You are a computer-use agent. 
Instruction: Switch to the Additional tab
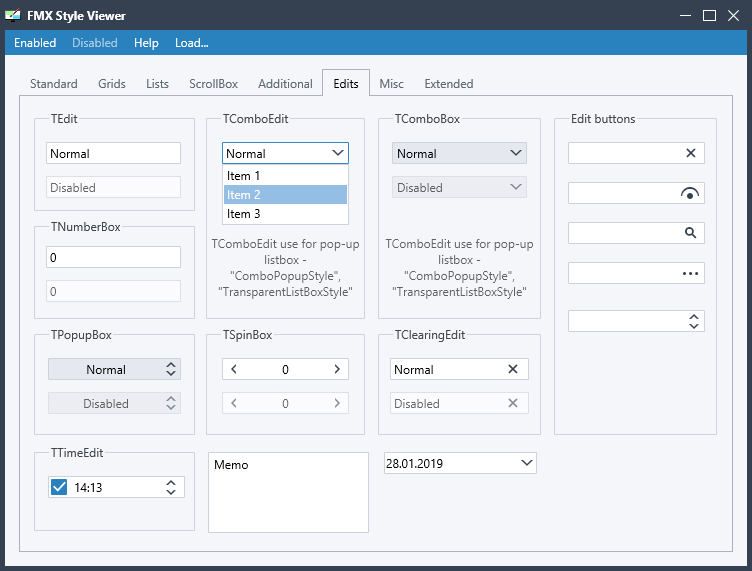(285, 84)
